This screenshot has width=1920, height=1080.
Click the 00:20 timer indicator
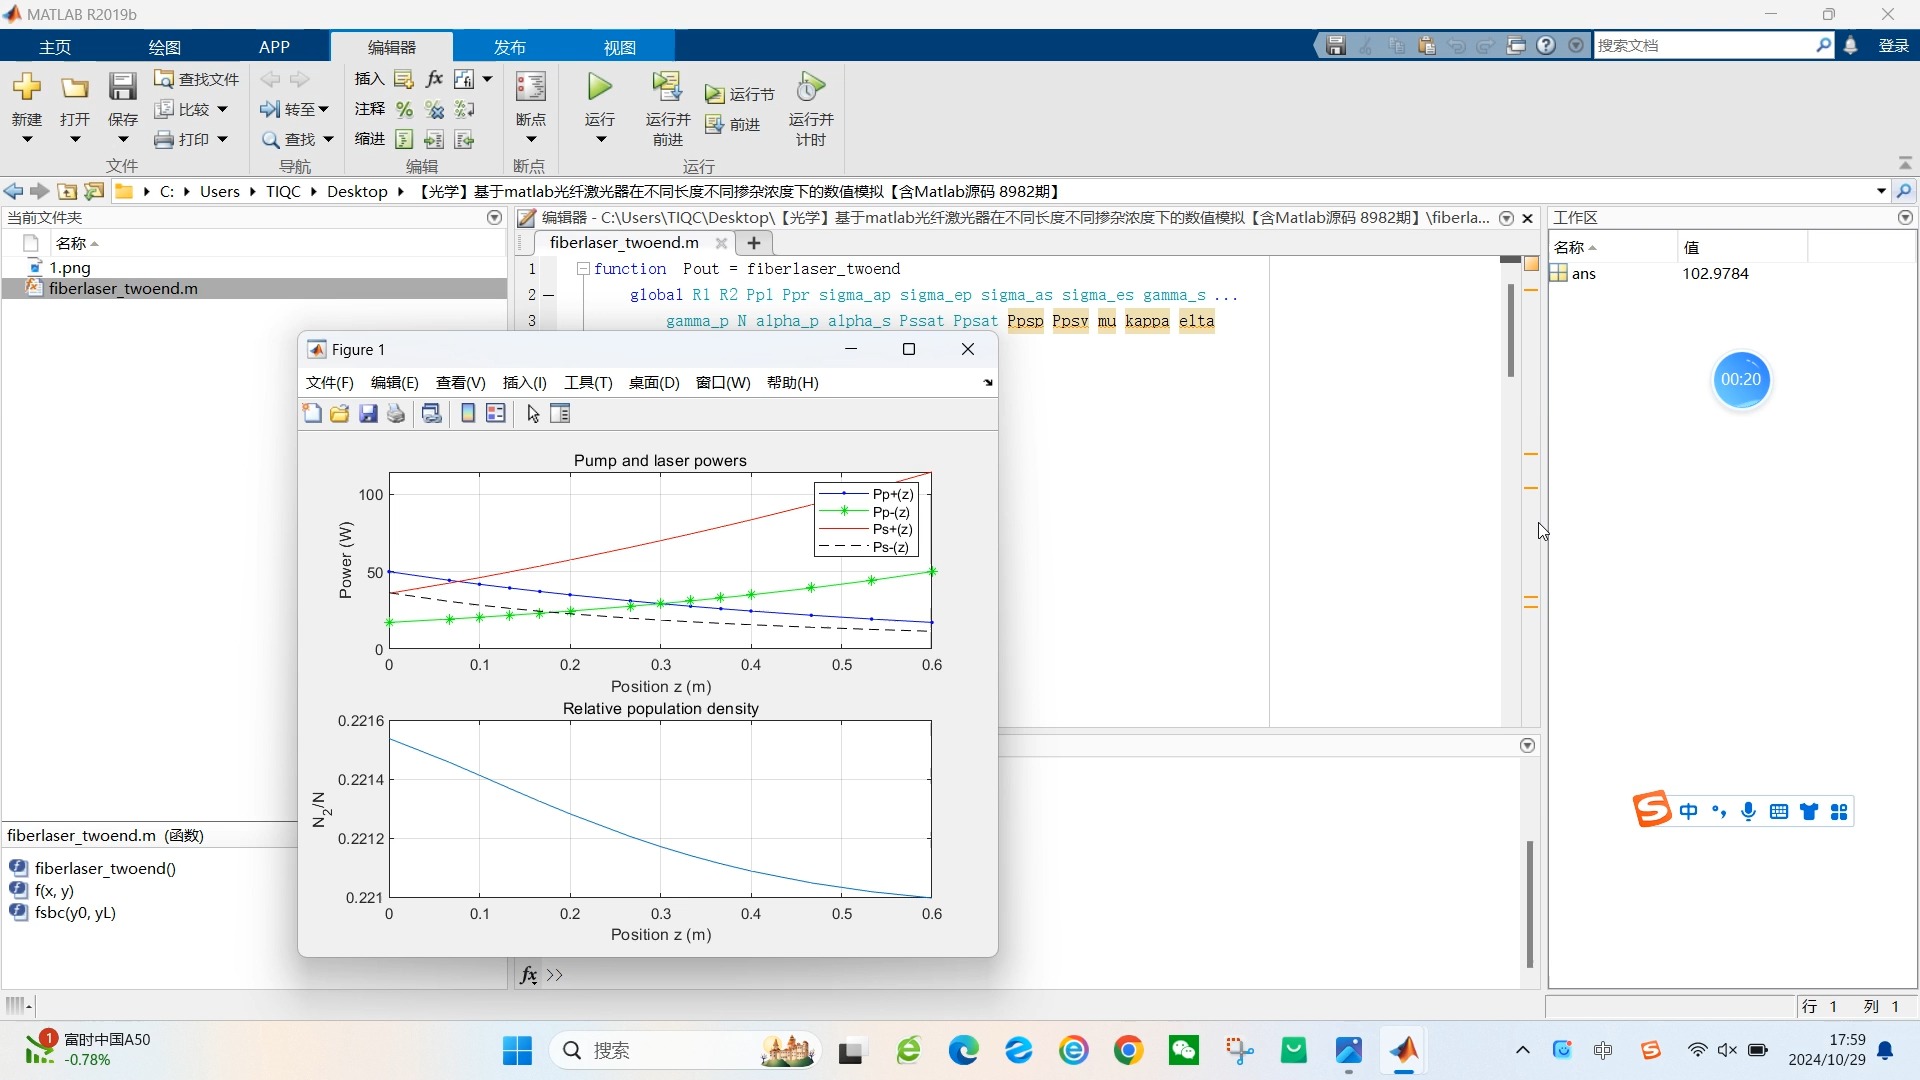click(x=1739, y=378)
